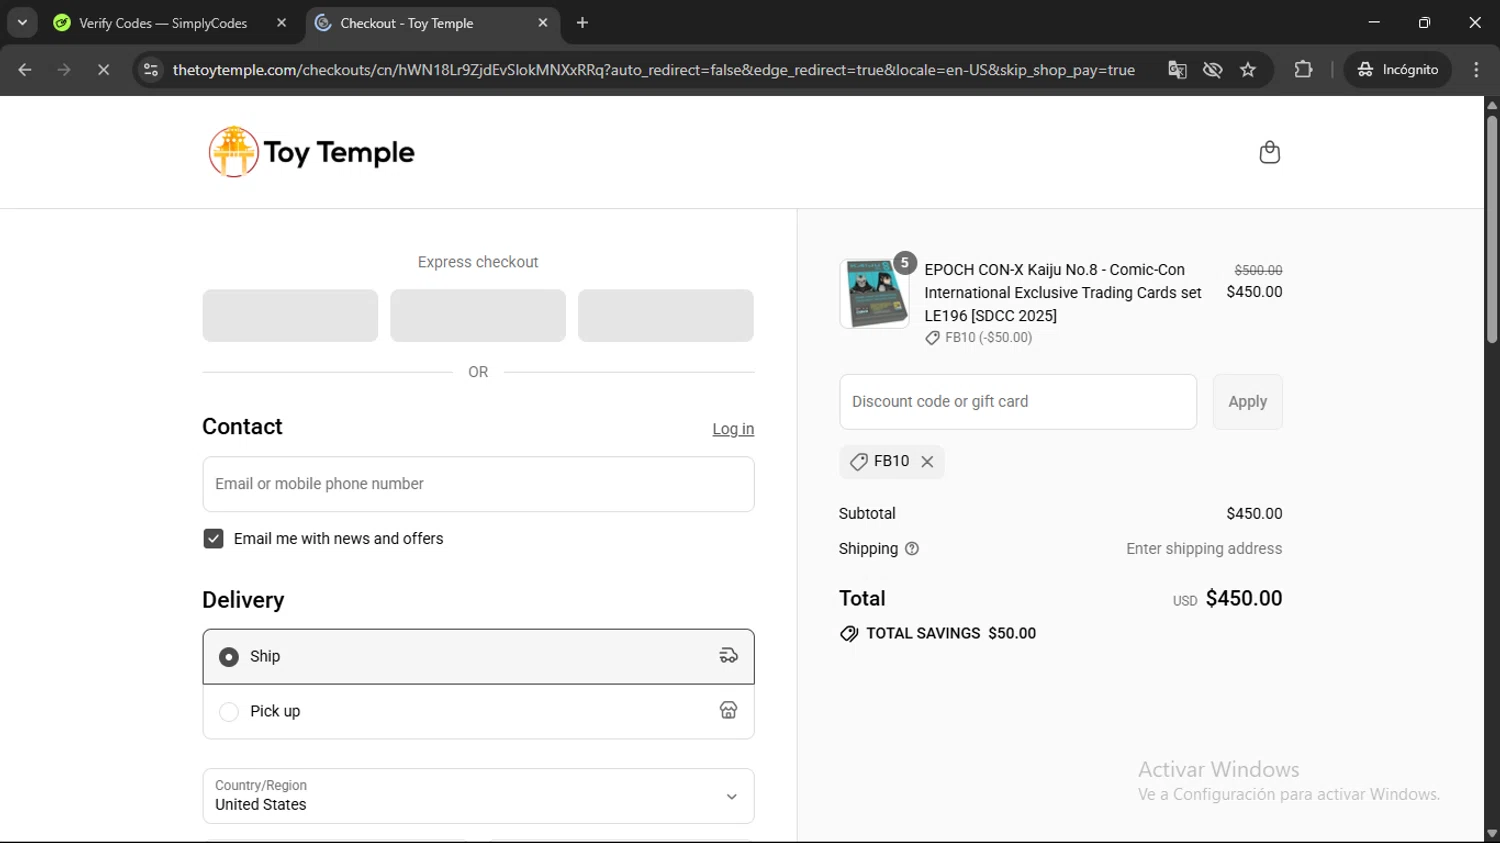Stop loading the page
1500x843 pixels.
point(103,70)
